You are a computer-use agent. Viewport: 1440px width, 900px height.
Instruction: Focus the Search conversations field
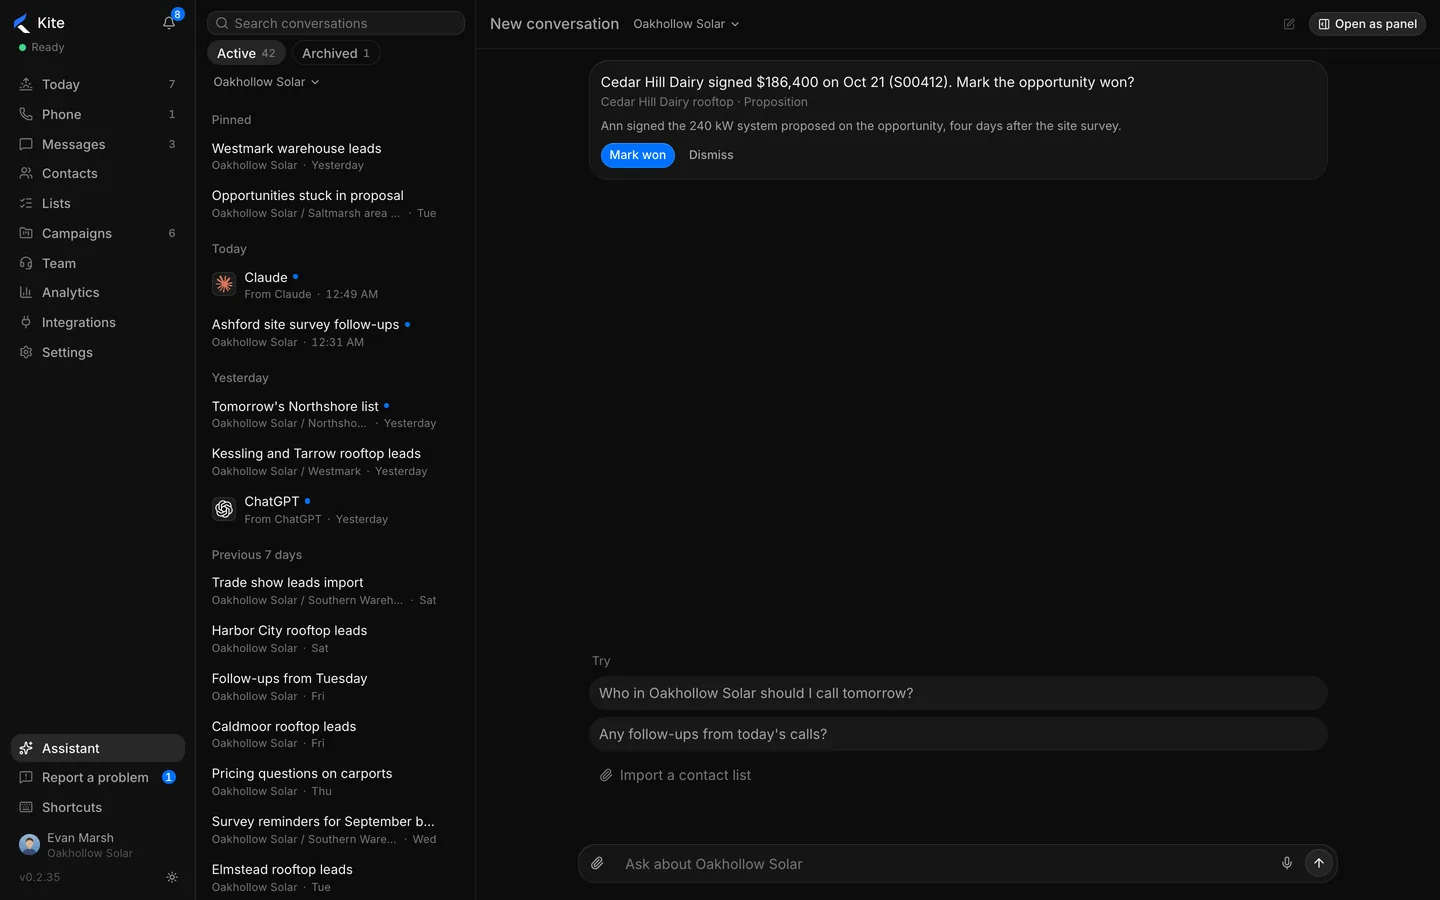pyautogui.click(x=336, y=23)
